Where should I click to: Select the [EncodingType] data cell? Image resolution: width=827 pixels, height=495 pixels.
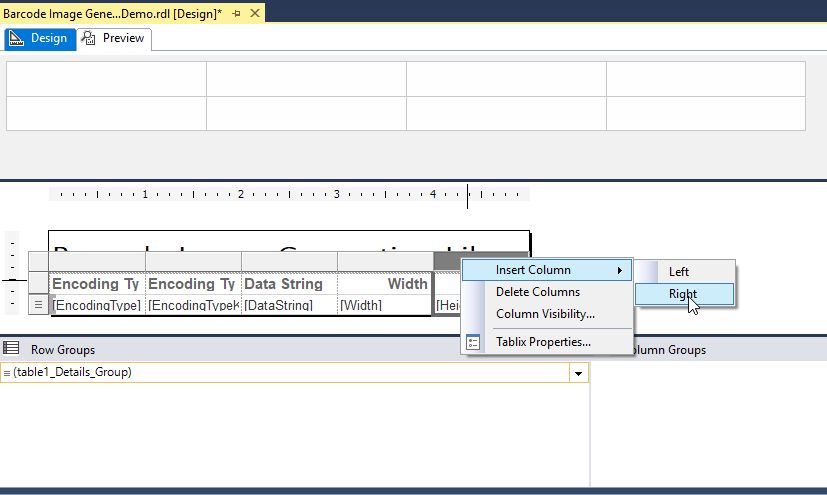click(97, 305)
